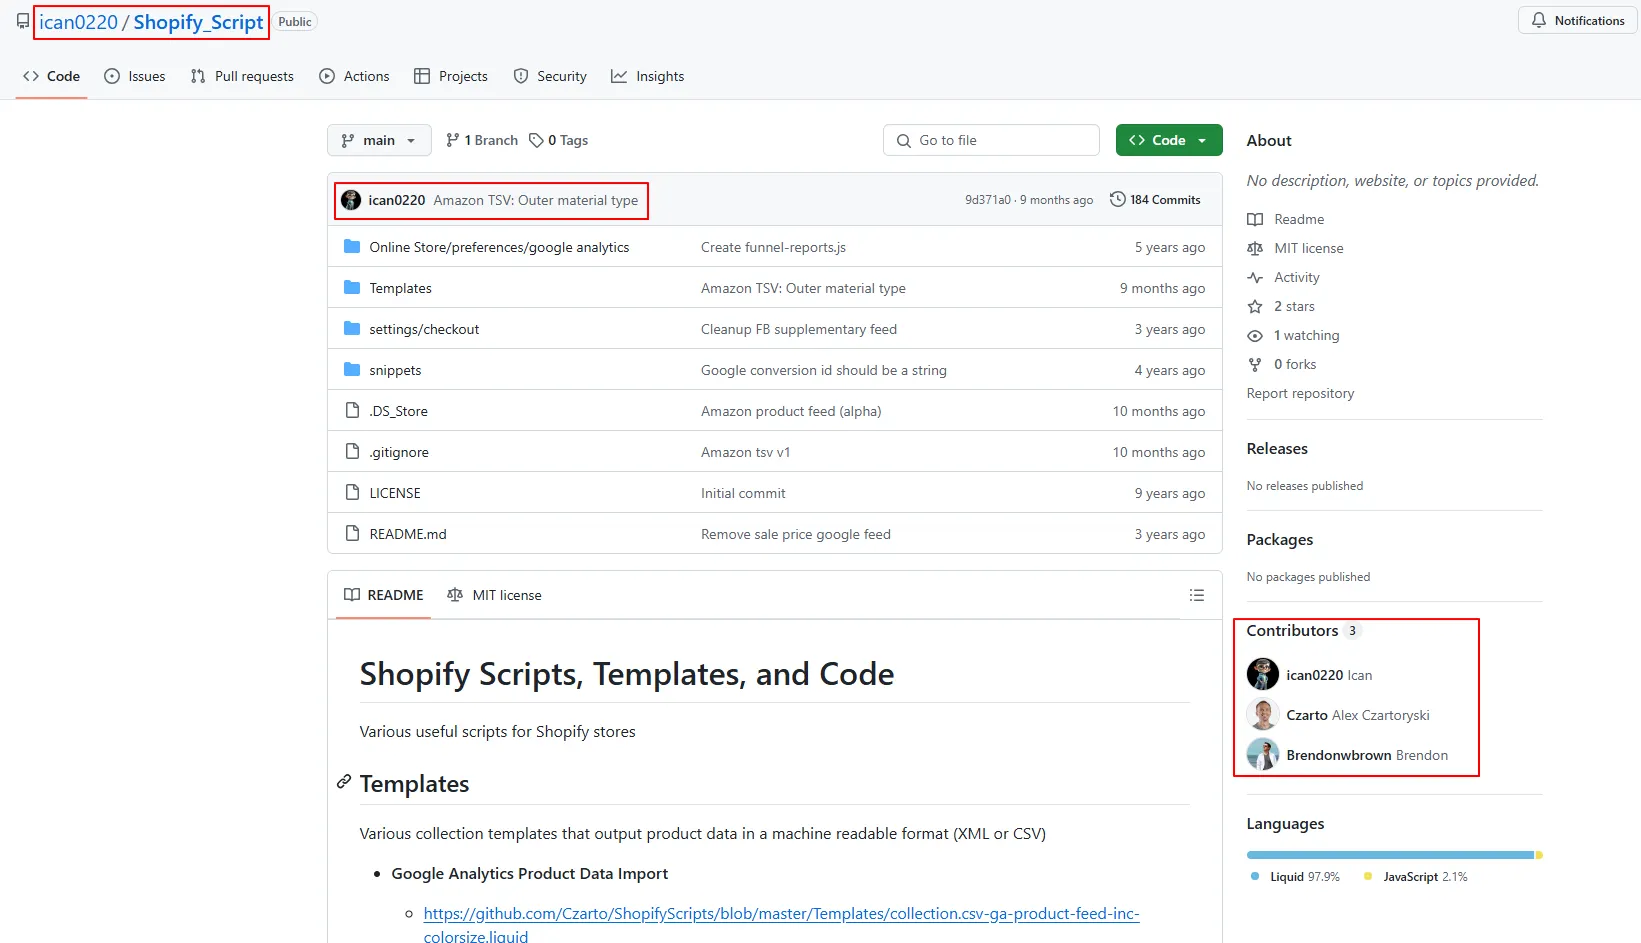Click the magnifier icon in Go to file
The height and width of the screenshot is (943, 1641).
click(904, 141)
